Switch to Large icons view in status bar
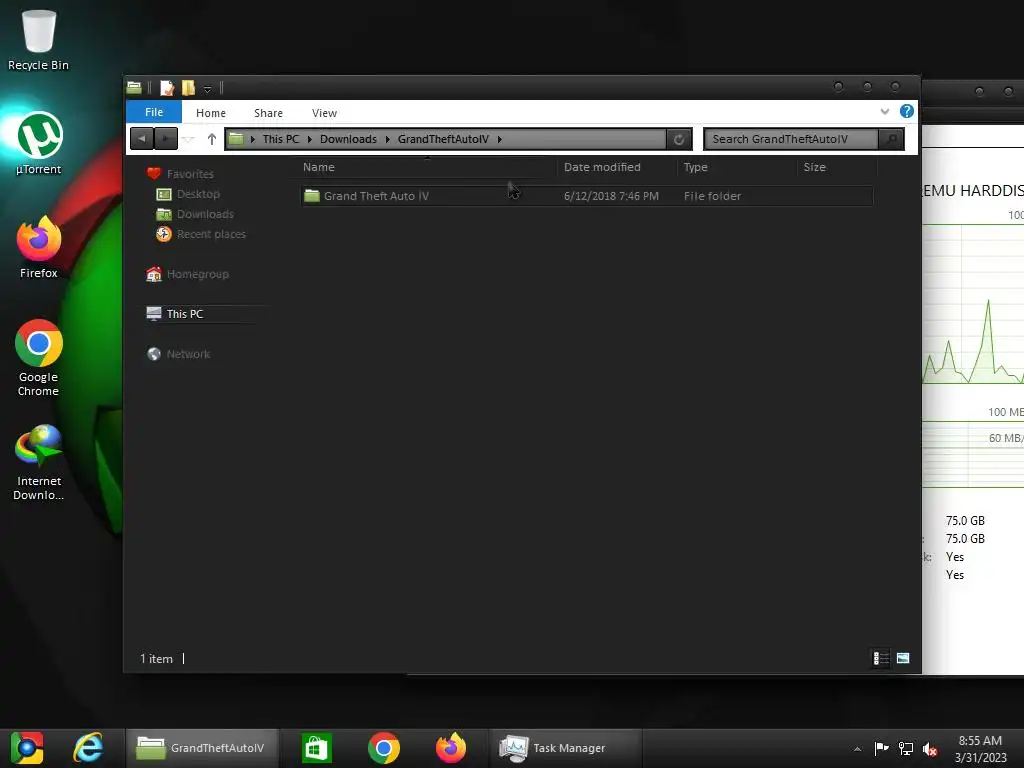1024x768 pixels. (x=903, y=658)
